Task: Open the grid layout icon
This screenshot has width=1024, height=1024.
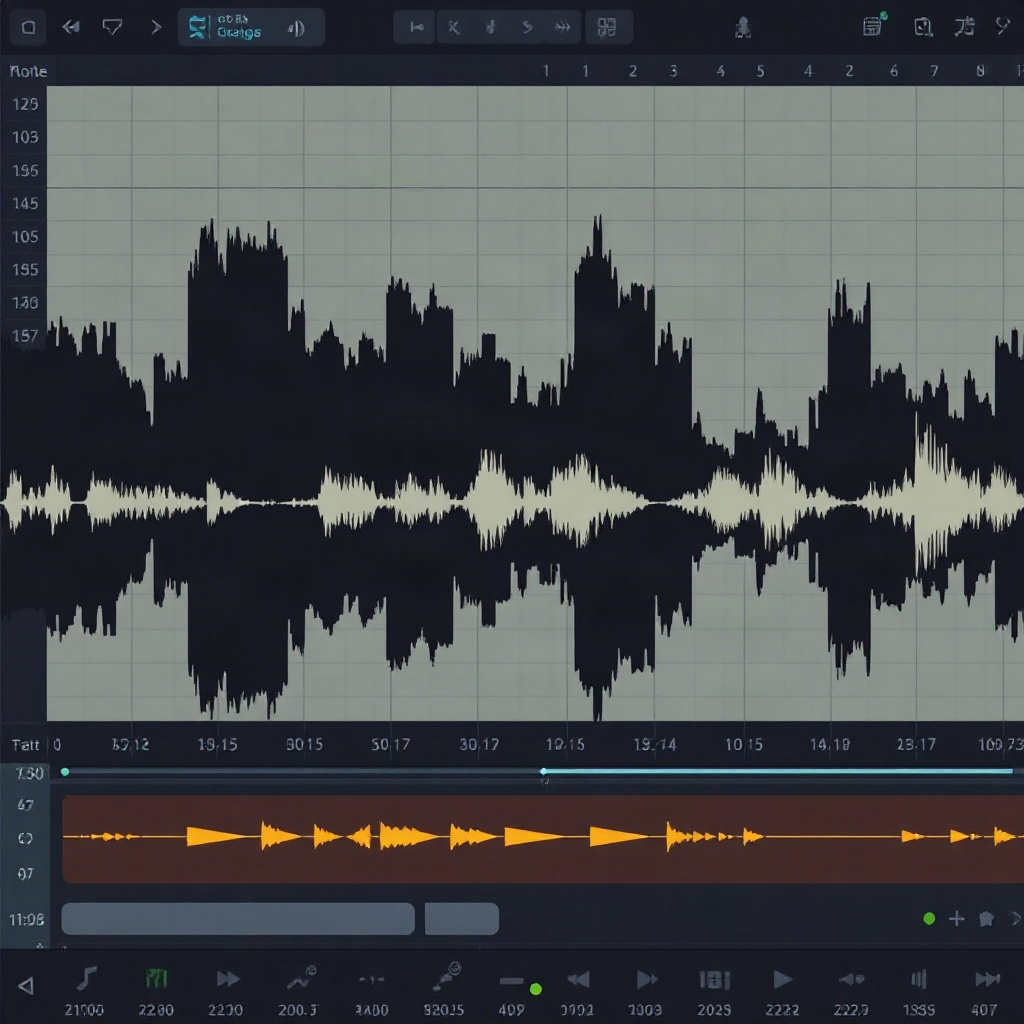Action: 607,27
